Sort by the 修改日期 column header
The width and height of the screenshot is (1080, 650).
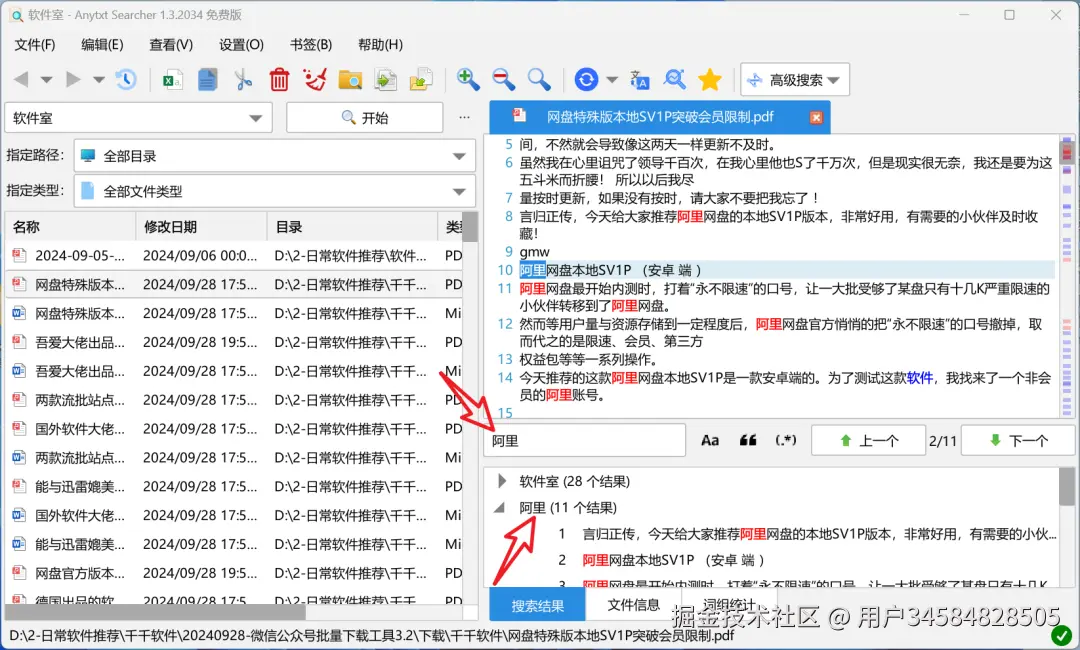201,227
